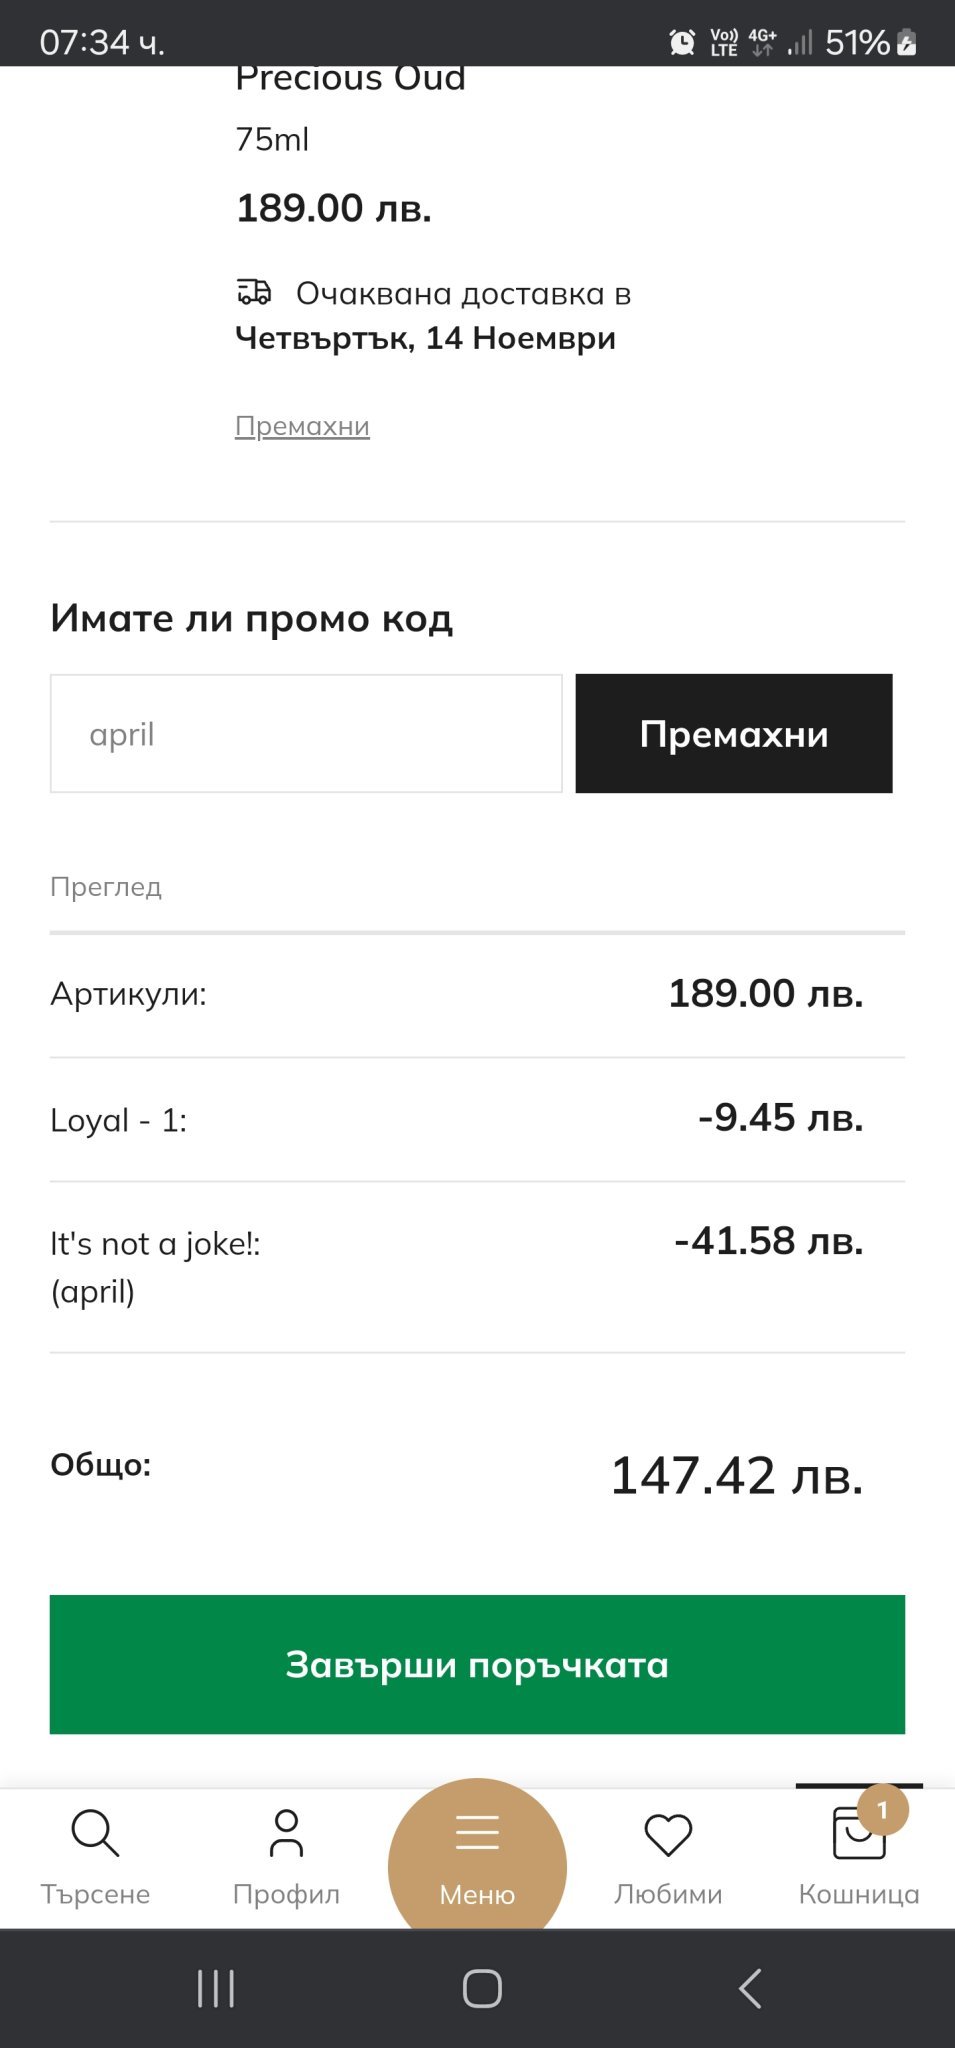This screenshot has height=2048, width=955.
Task: Click underlined Премахни link under product
Action: [x=302, y=426]
